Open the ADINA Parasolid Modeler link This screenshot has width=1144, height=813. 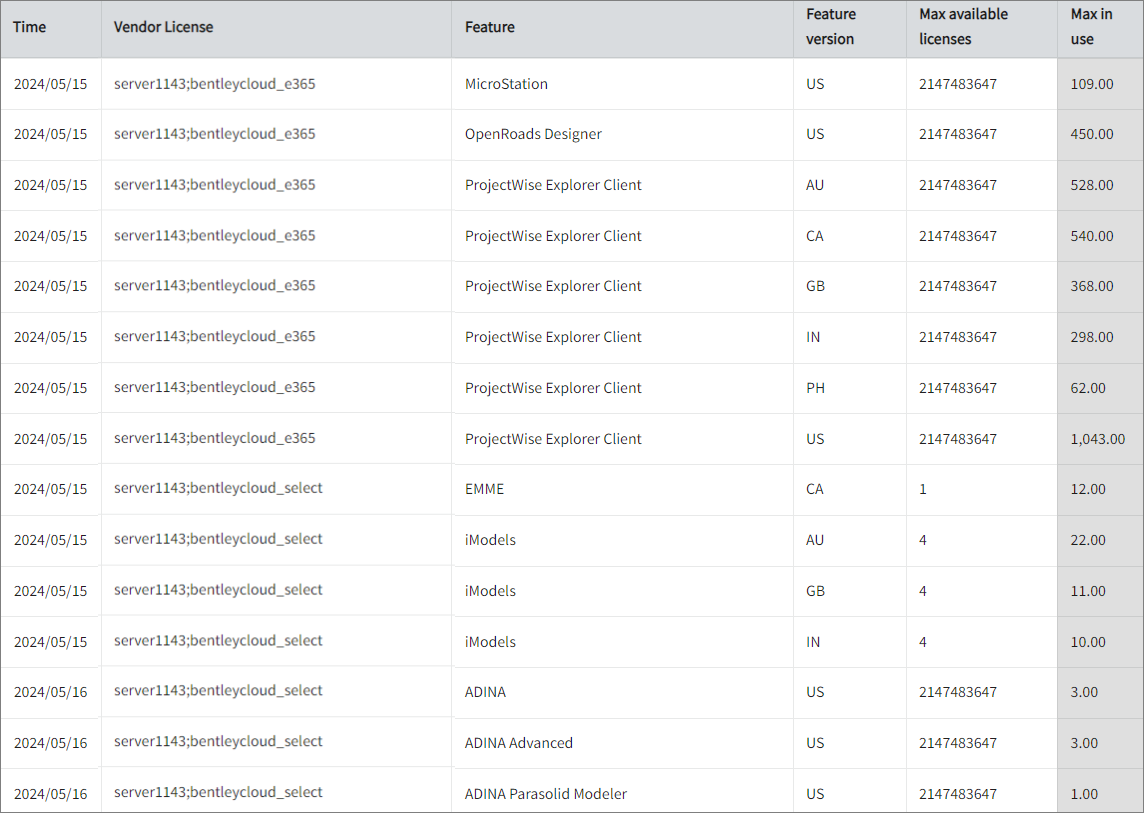click(x=546, y=793)
